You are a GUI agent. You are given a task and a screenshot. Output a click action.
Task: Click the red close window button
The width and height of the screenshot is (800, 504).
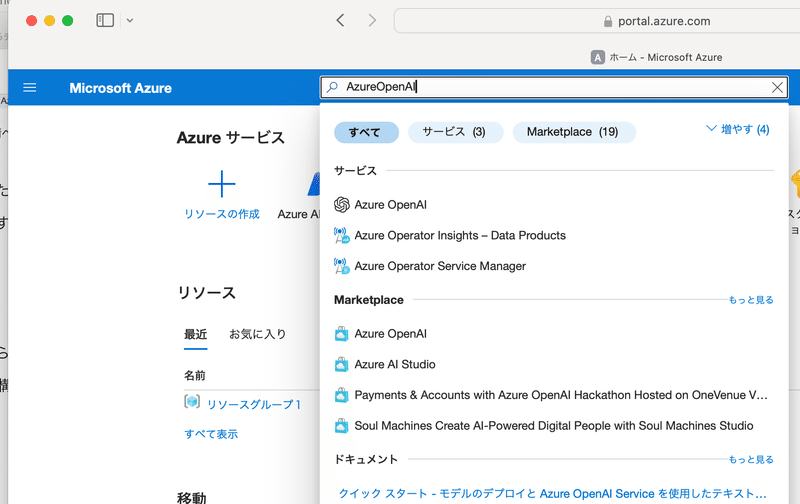32,20
